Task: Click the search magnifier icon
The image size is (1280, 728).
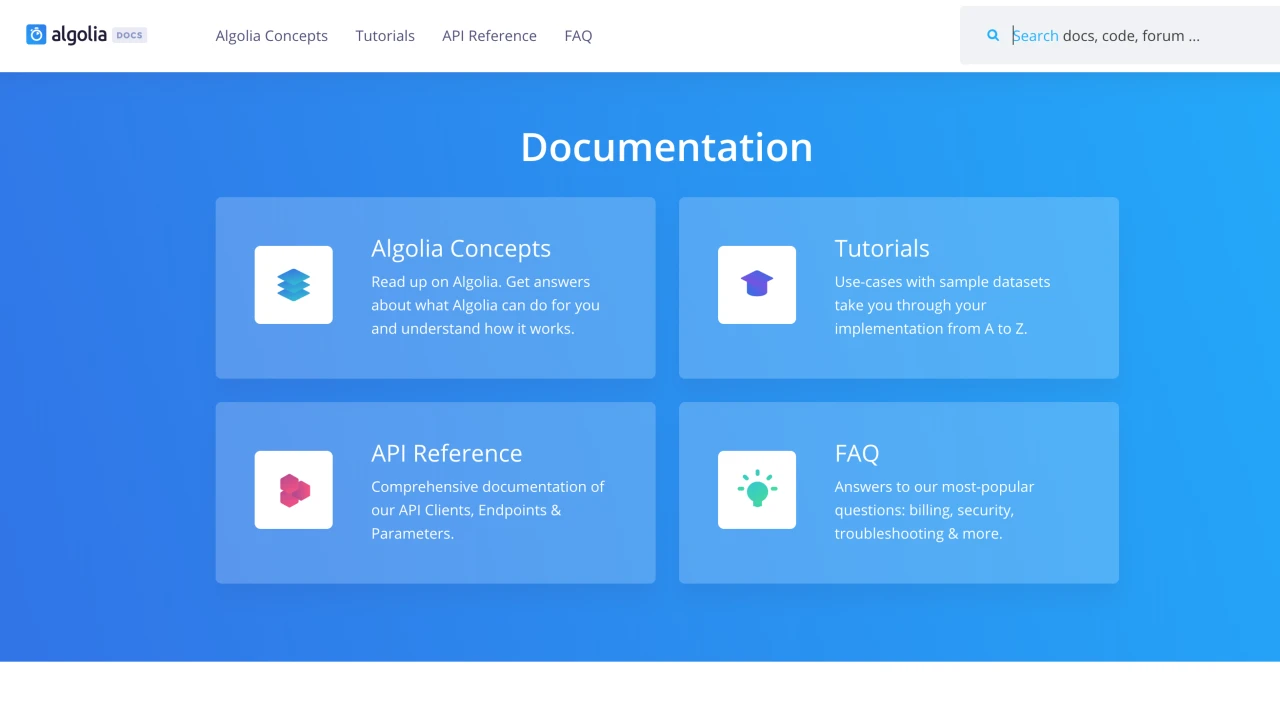Action: click(993, 35)
